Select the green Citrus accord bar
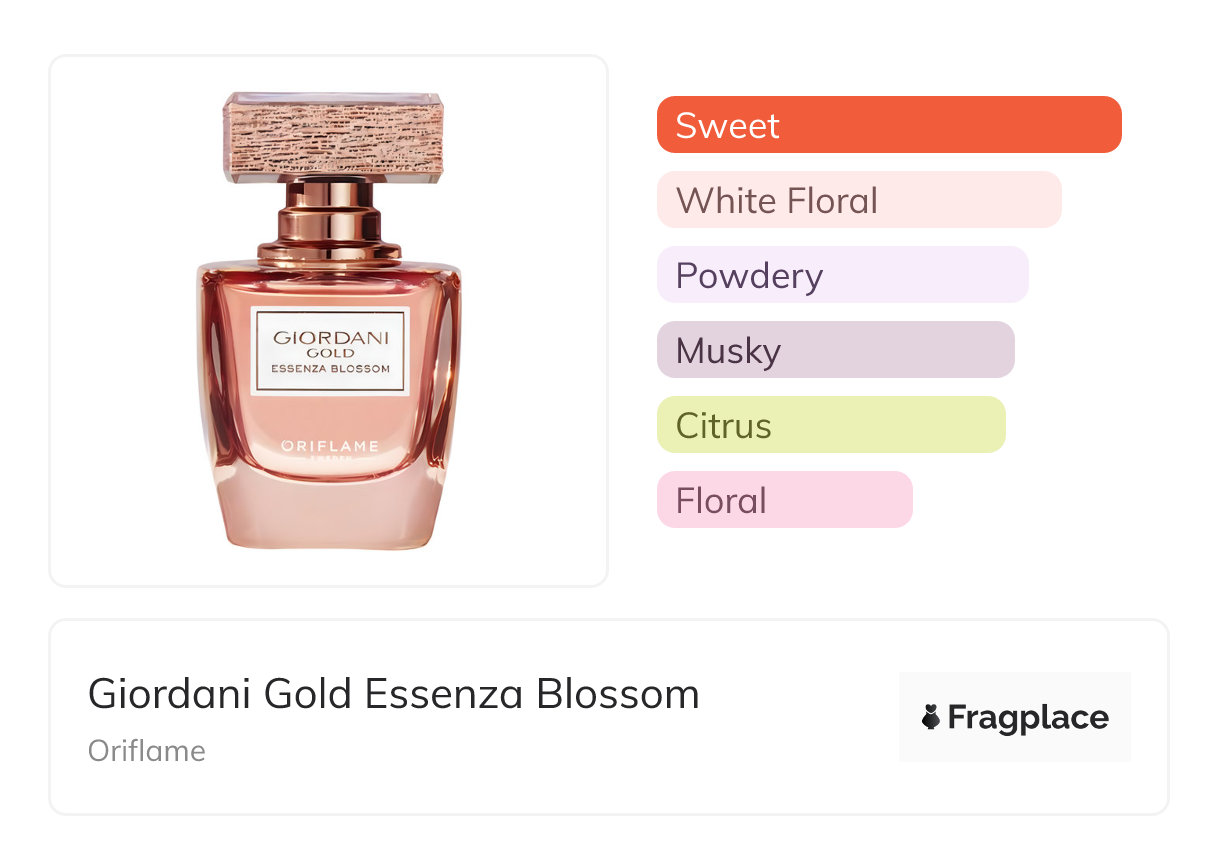The height and width of the screenshot is (864, 1218). pyautogui.click(x=830, y=425)
